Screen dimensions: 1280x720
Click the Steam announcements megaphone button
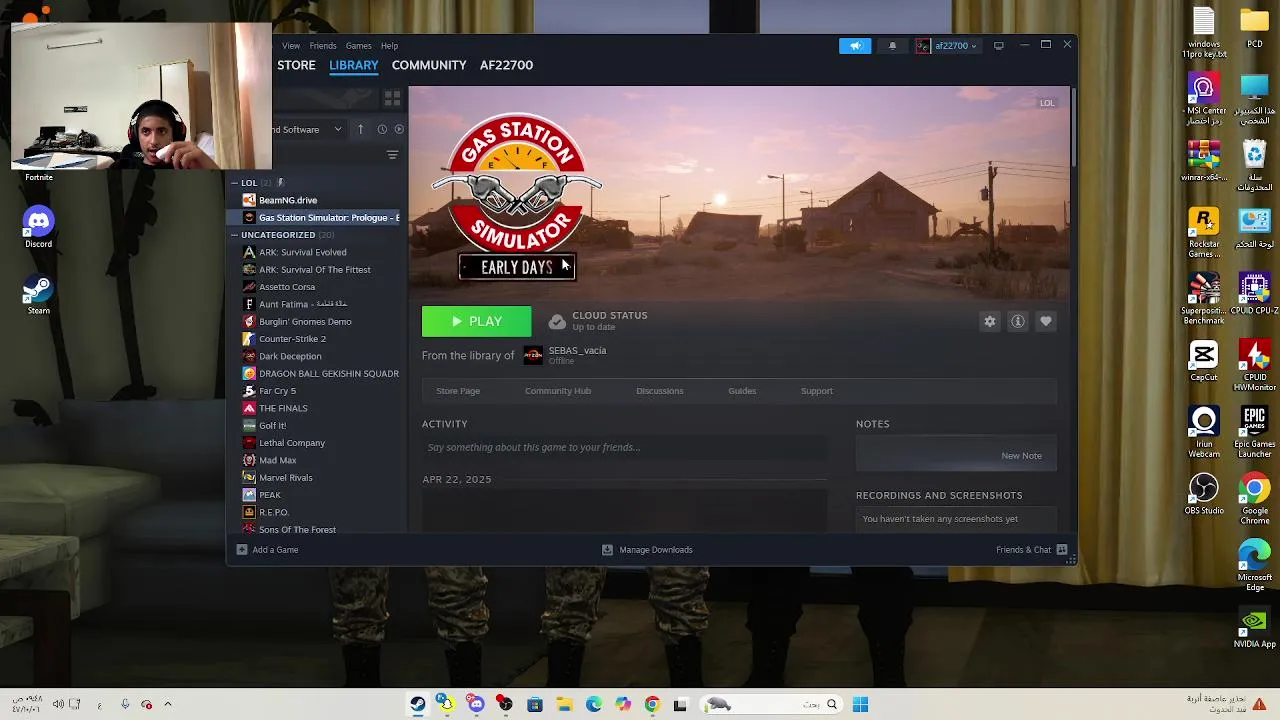point(855,45)
